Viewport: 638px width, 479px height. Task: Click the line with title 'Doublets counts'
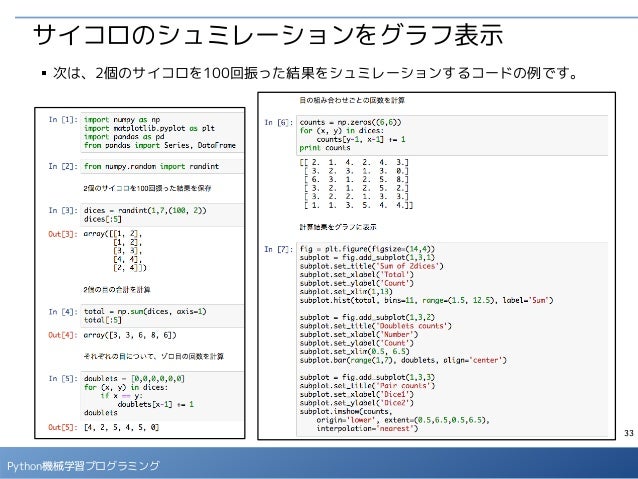[376, 326]
